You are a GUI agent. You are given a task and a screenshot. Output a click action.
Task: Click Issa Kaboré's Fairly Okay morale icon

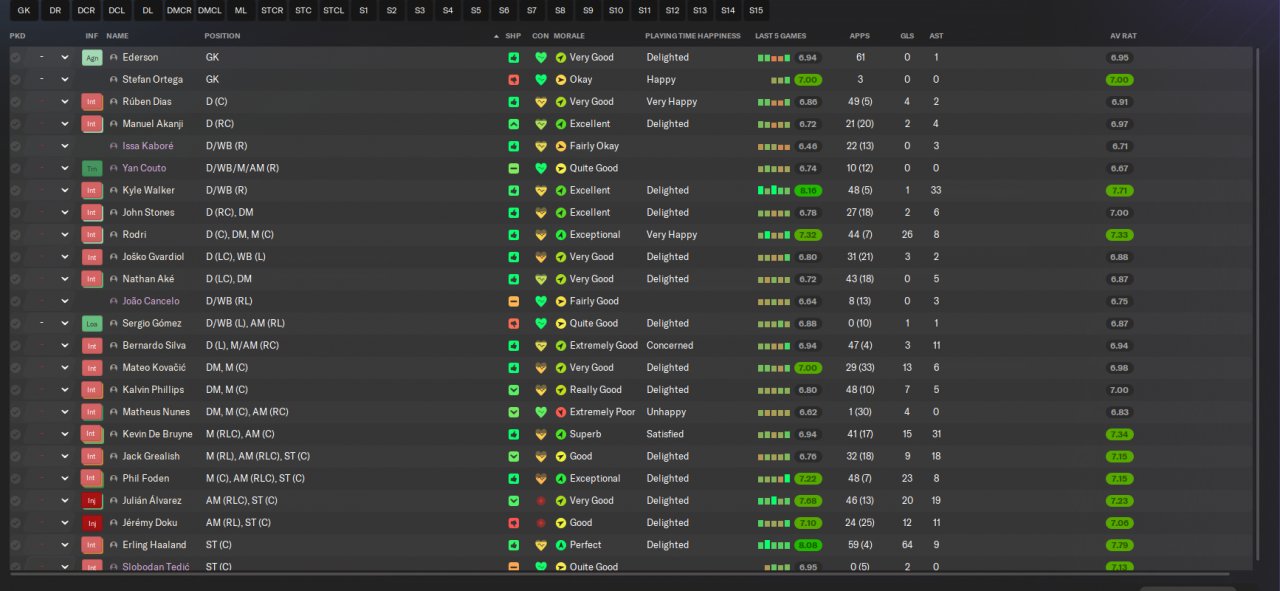pos(561,146)
